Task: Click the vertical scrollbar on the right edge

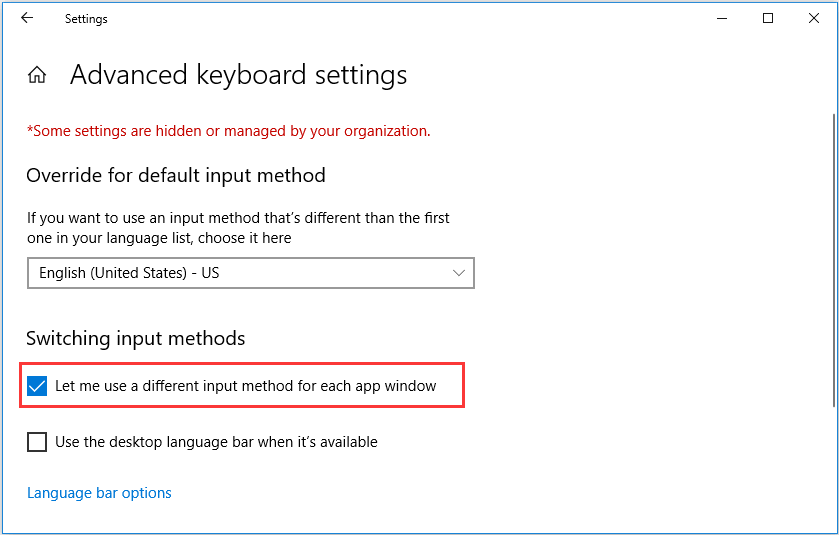Action: coord(834,260)
